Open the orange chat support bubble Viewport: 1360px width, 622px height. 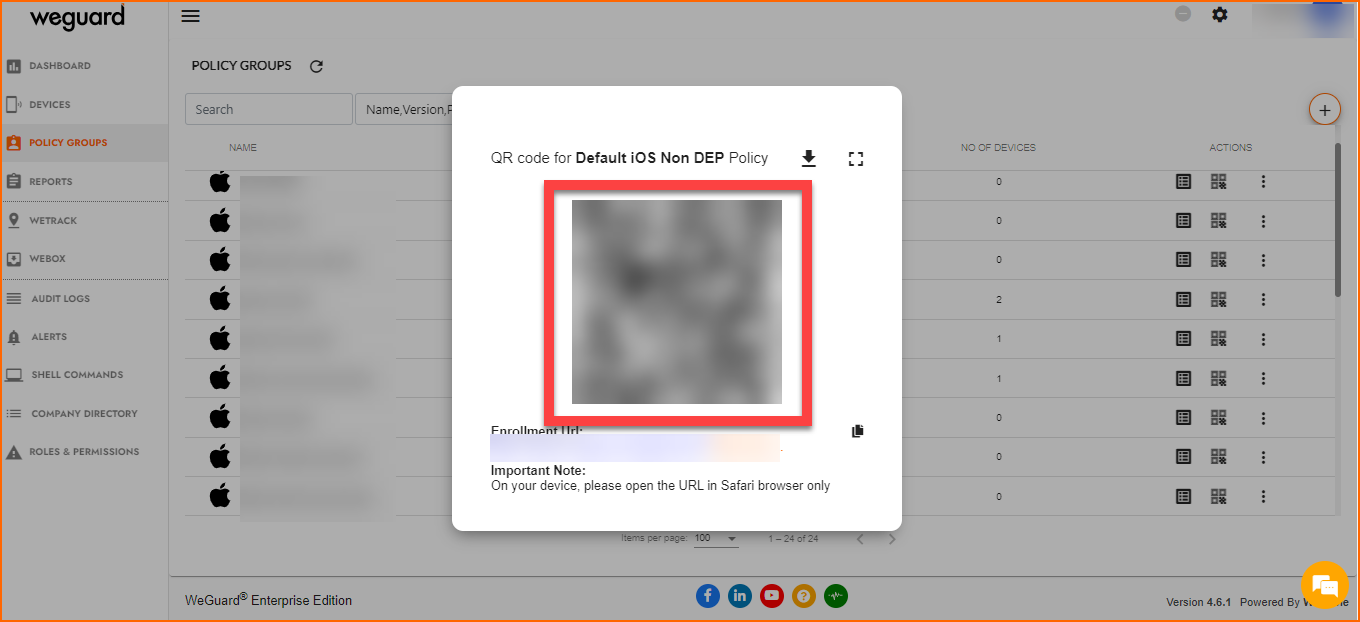[x=1325, y=586]
